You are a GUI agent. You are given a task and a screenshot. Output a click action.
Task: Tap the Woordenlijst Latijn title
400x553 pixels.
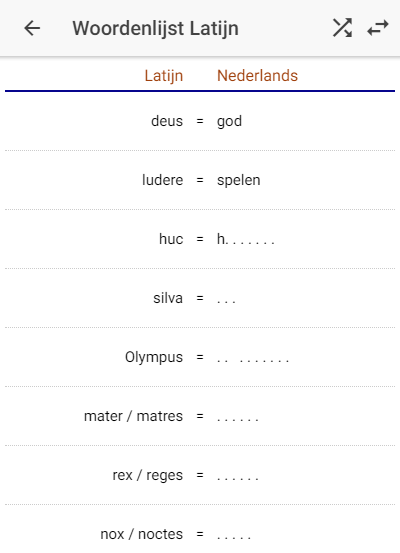click(156, 28)
